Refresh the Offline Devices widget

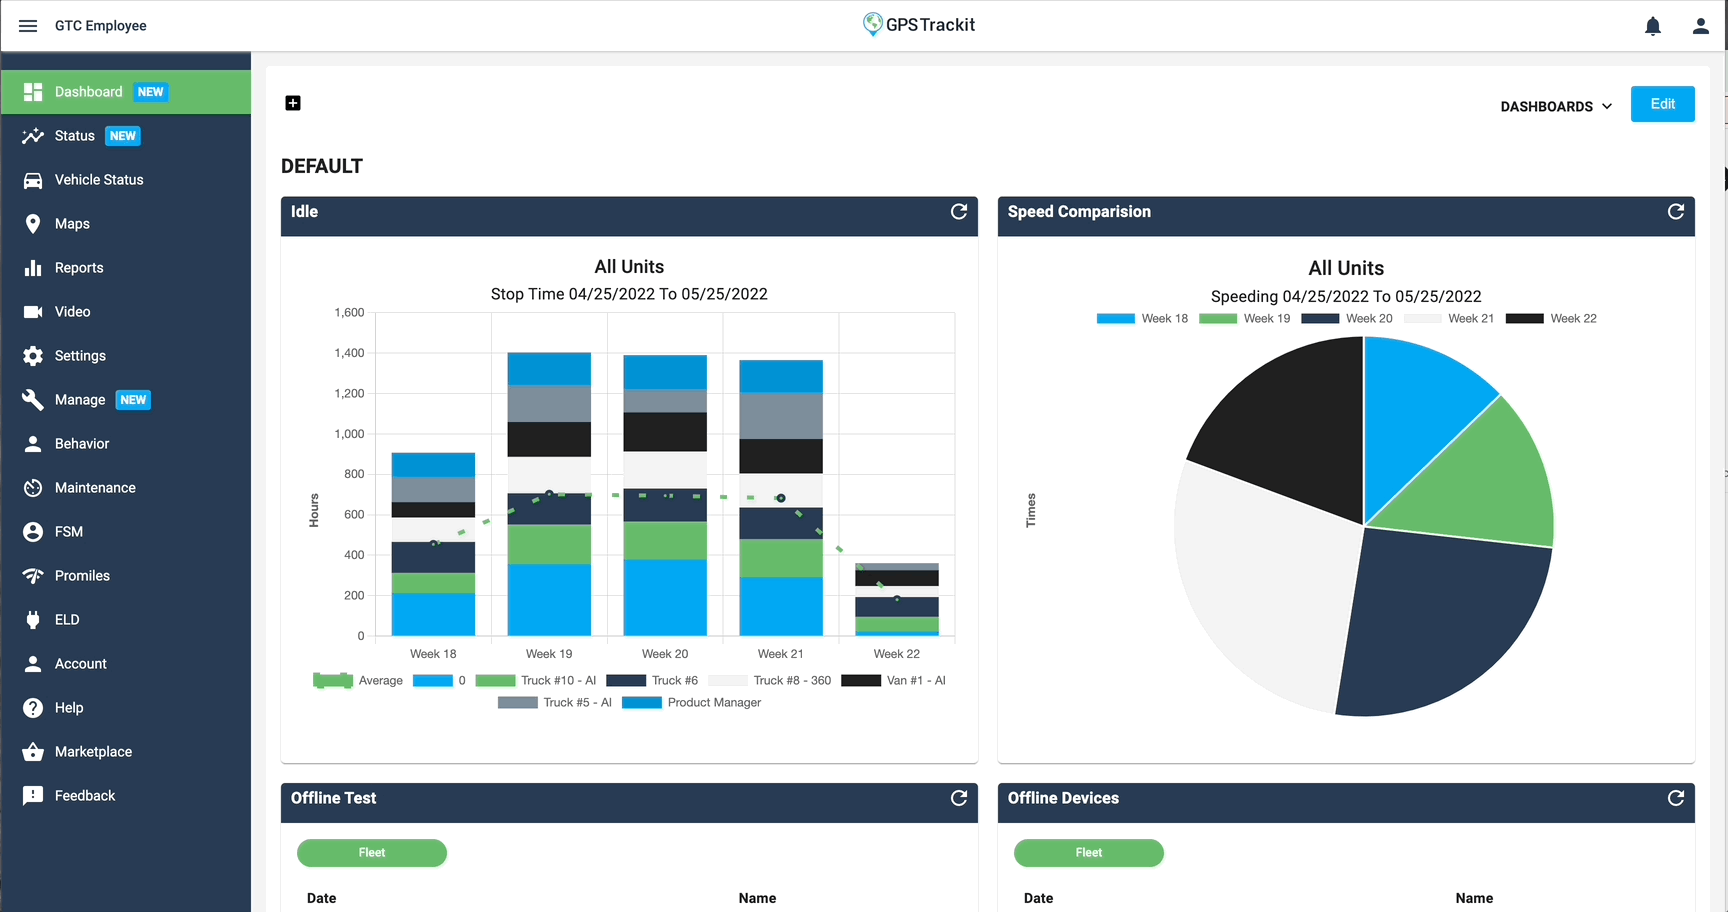[x=1676, y=798]
